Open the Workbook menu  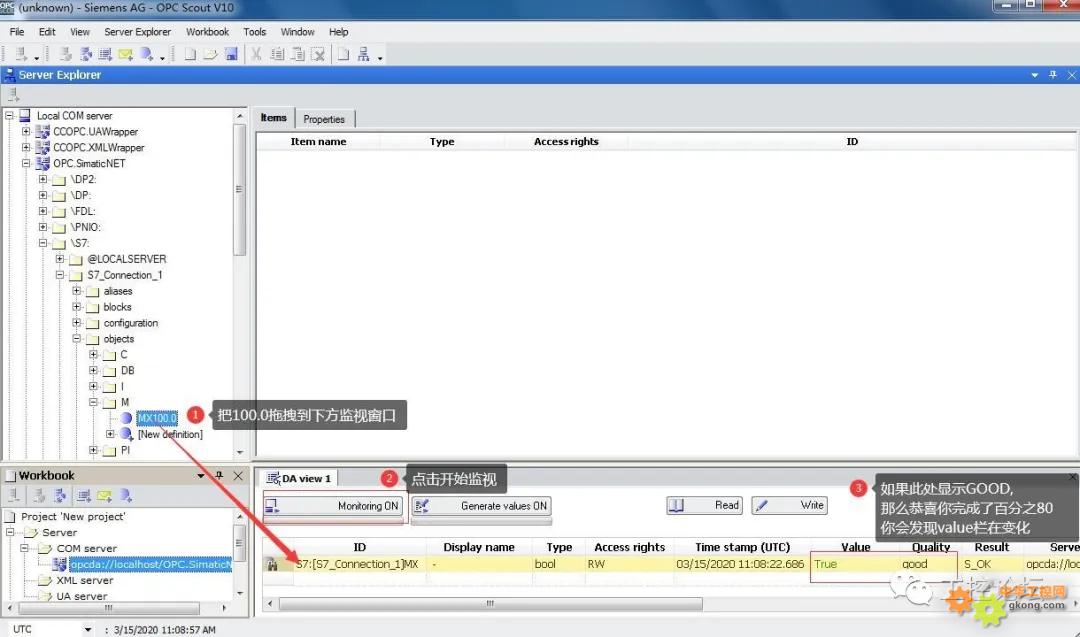click(207, 32)
